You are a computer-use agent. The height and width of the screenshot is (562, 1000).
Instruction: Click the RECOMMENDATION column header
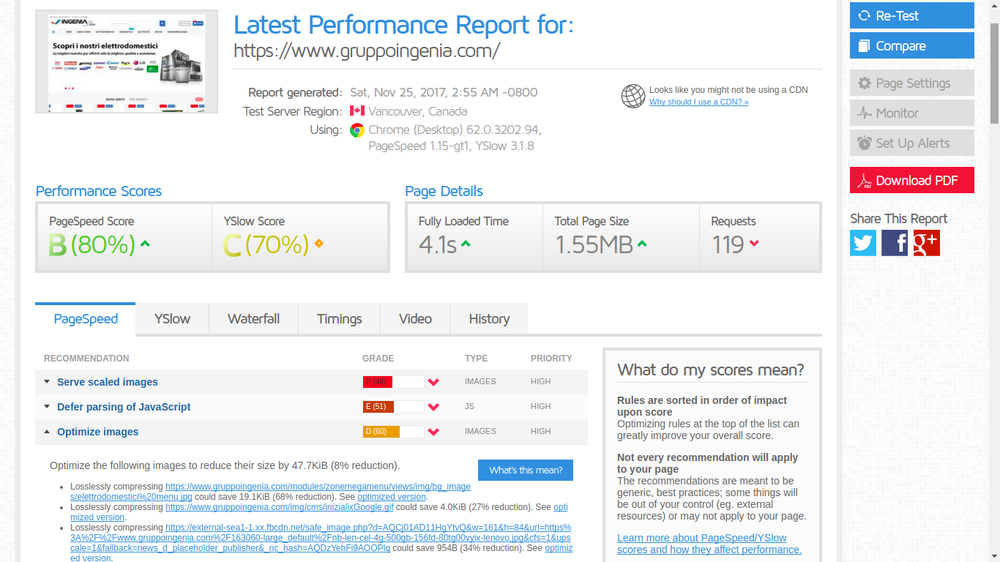(x=86, y=359)
